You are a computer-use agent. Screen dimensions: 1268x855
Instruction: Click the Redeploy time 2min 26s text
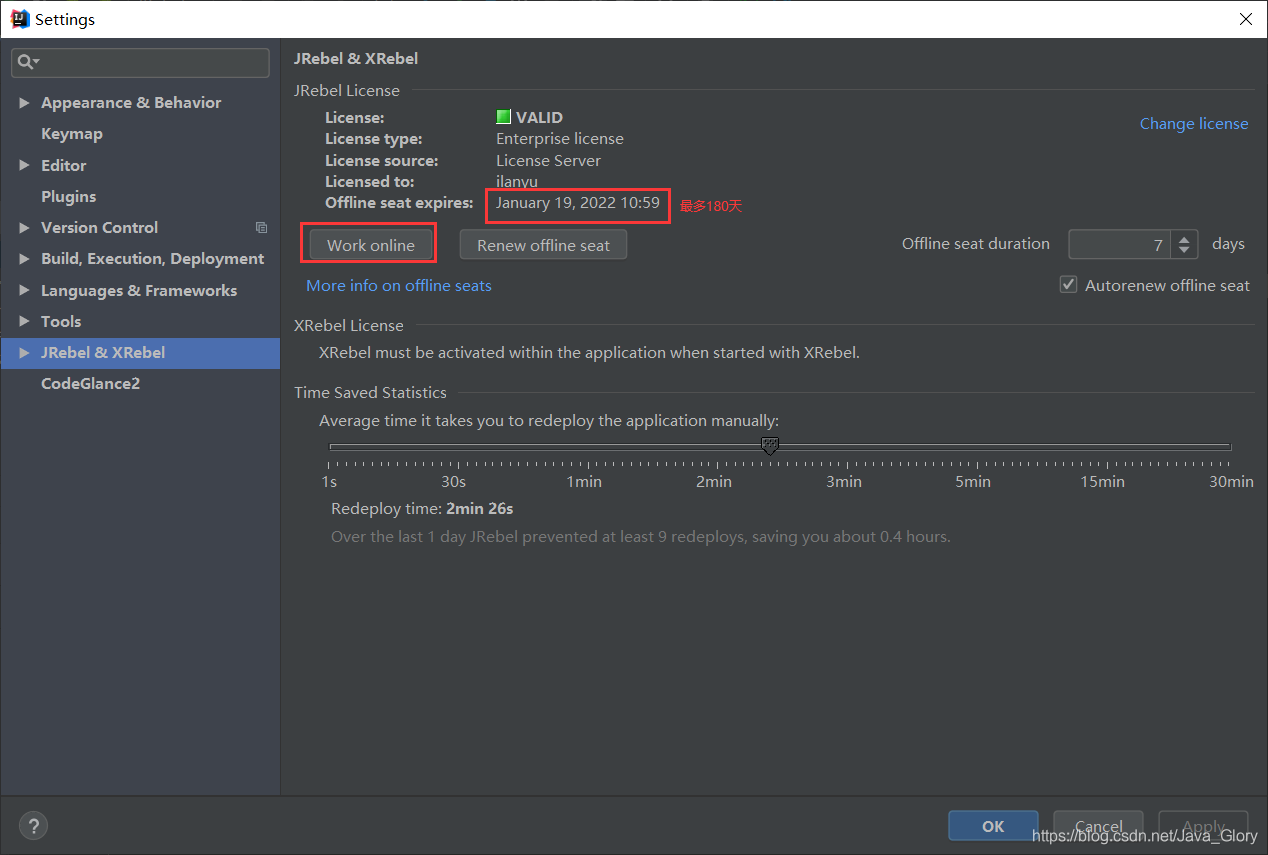click(422, 509)
